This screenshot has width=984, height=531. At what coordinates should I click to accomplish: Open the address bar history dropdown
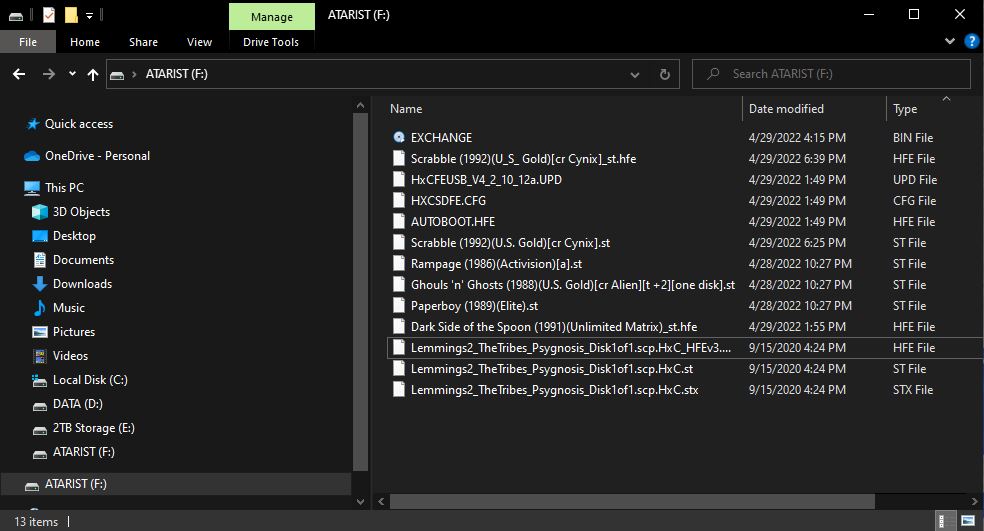[x=634, y=75]
